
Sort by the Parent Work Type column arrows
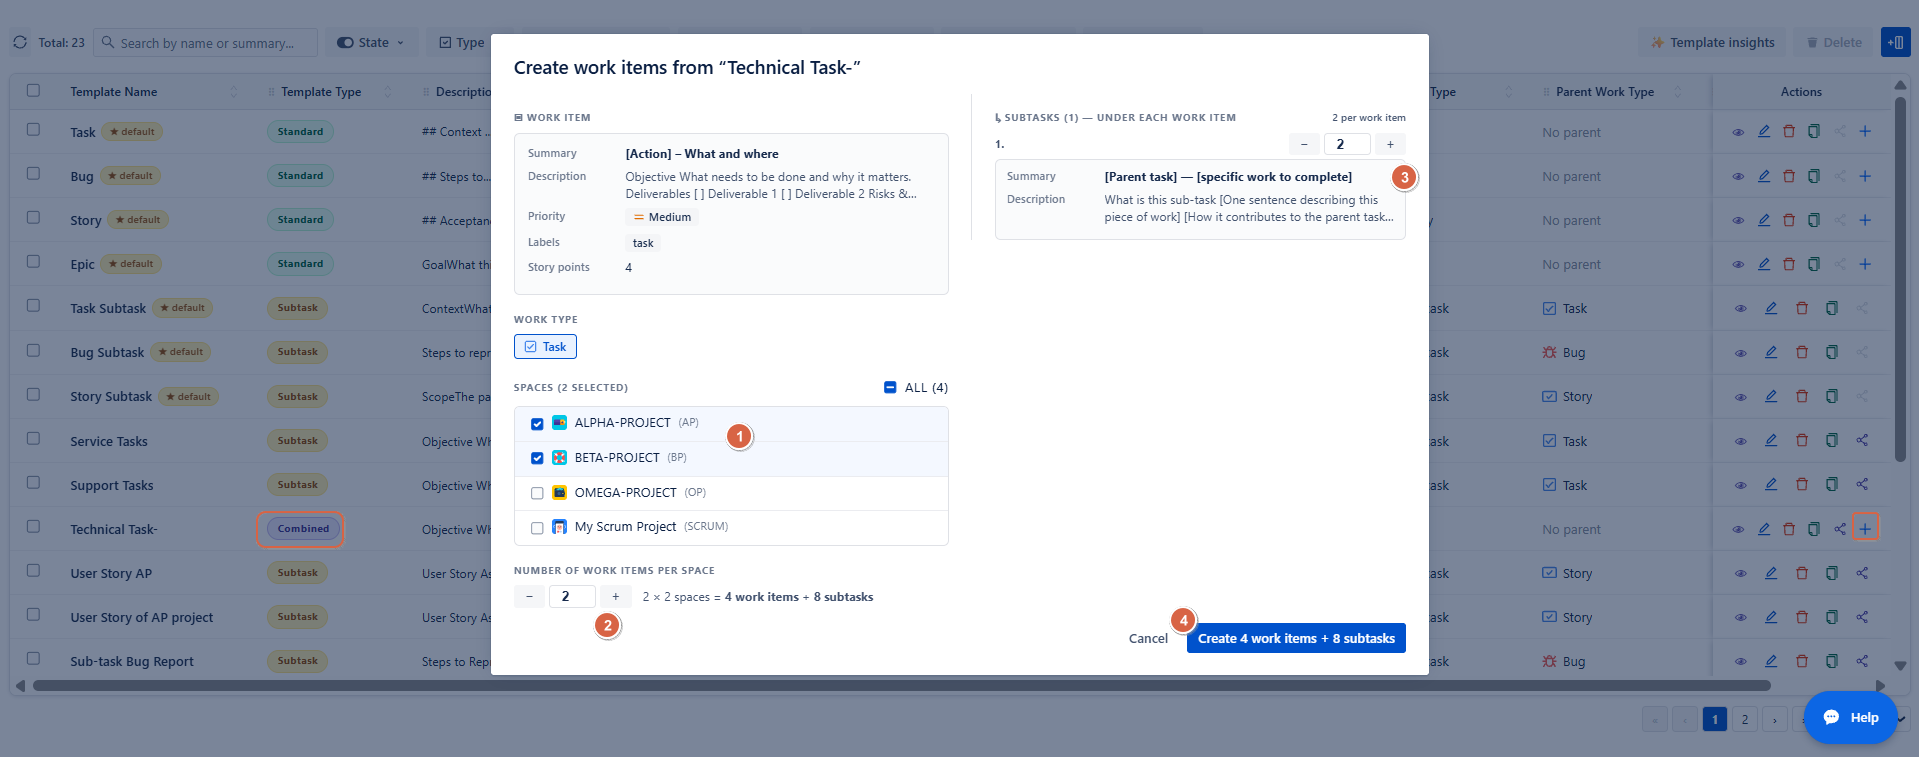[x=1678, y=92]
